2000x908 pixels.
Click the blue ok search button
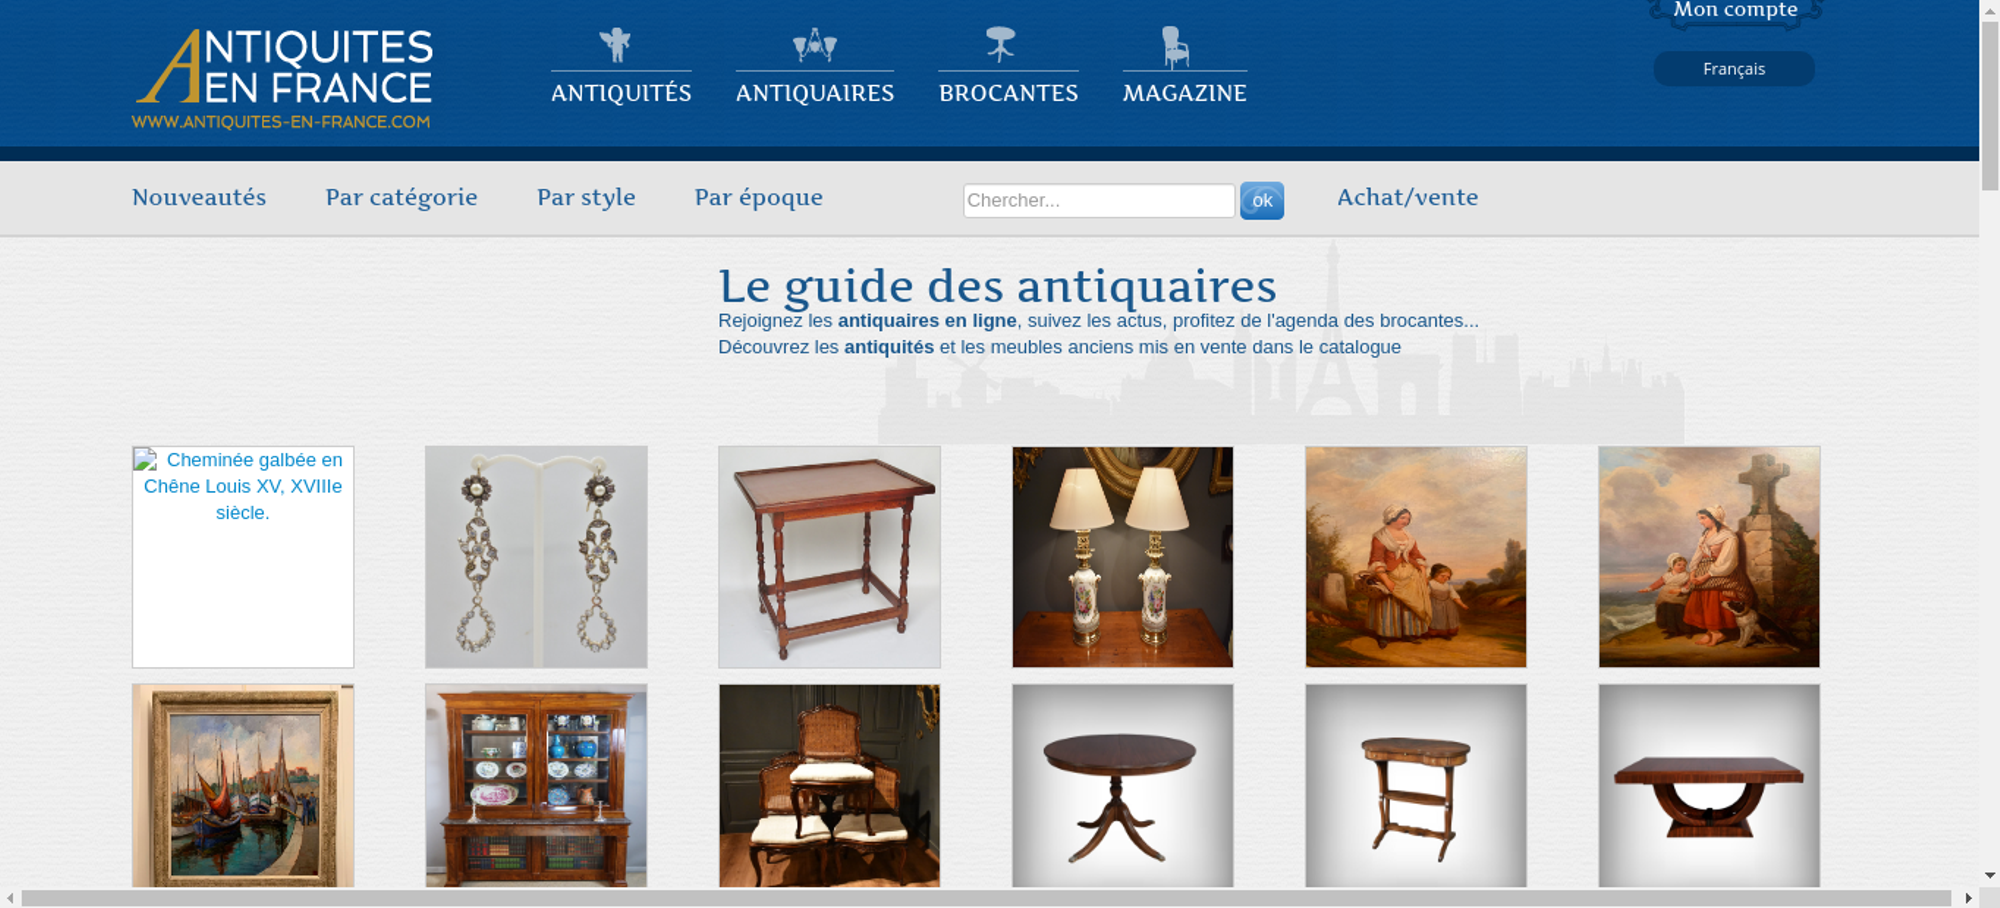[1262, 201]
